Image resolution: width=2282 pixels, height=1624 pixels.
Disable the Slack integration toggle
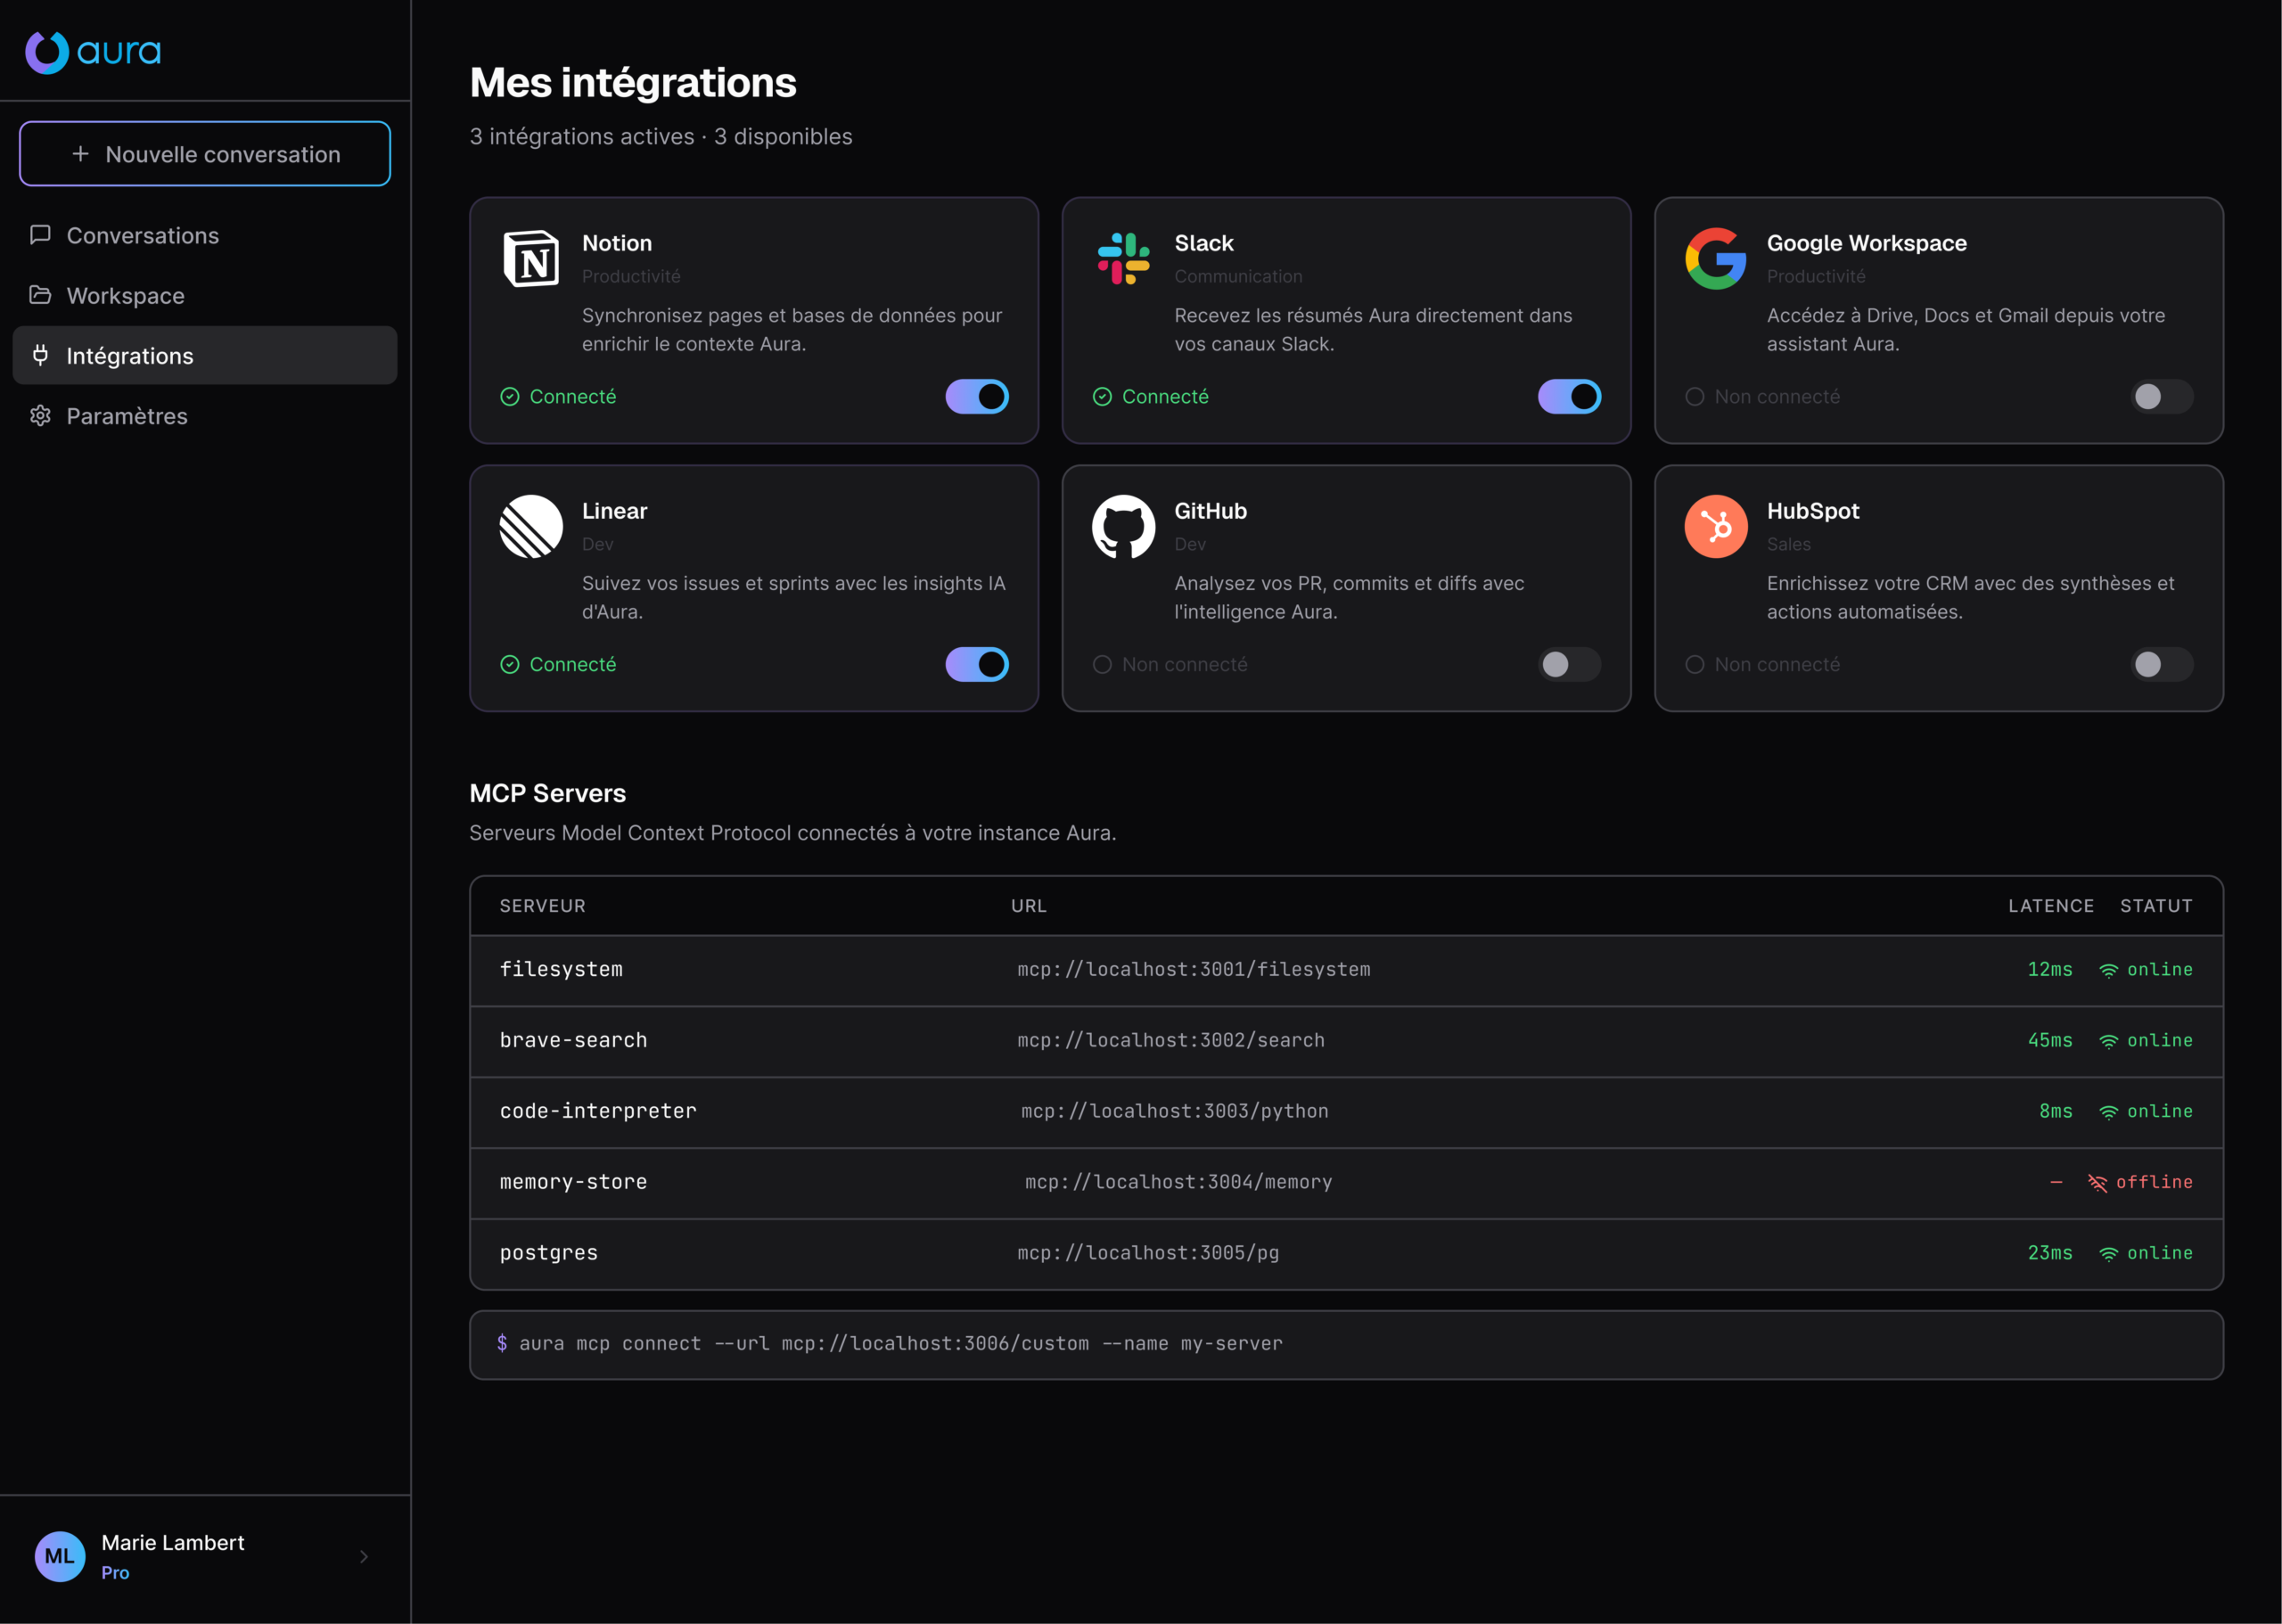coord(1569,397)
